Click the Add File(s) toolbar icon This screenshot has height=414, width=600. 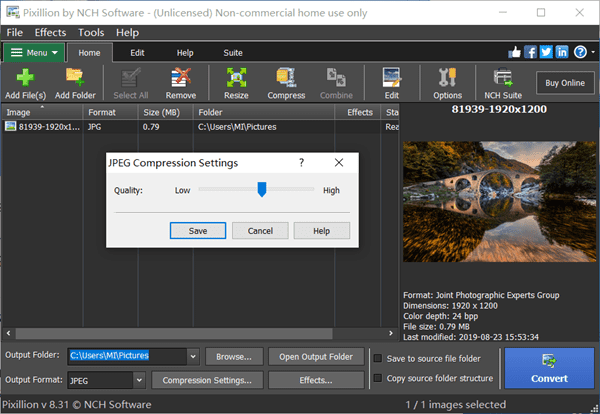(25, 84)
